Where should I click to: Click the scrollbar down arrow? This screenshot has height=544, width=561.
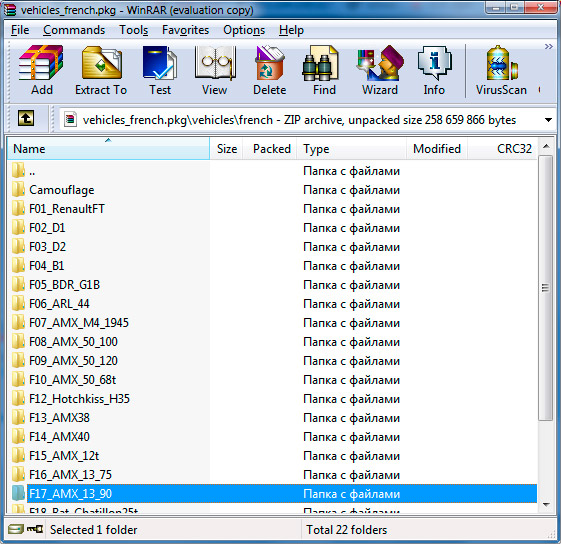[x=546, y=505]
